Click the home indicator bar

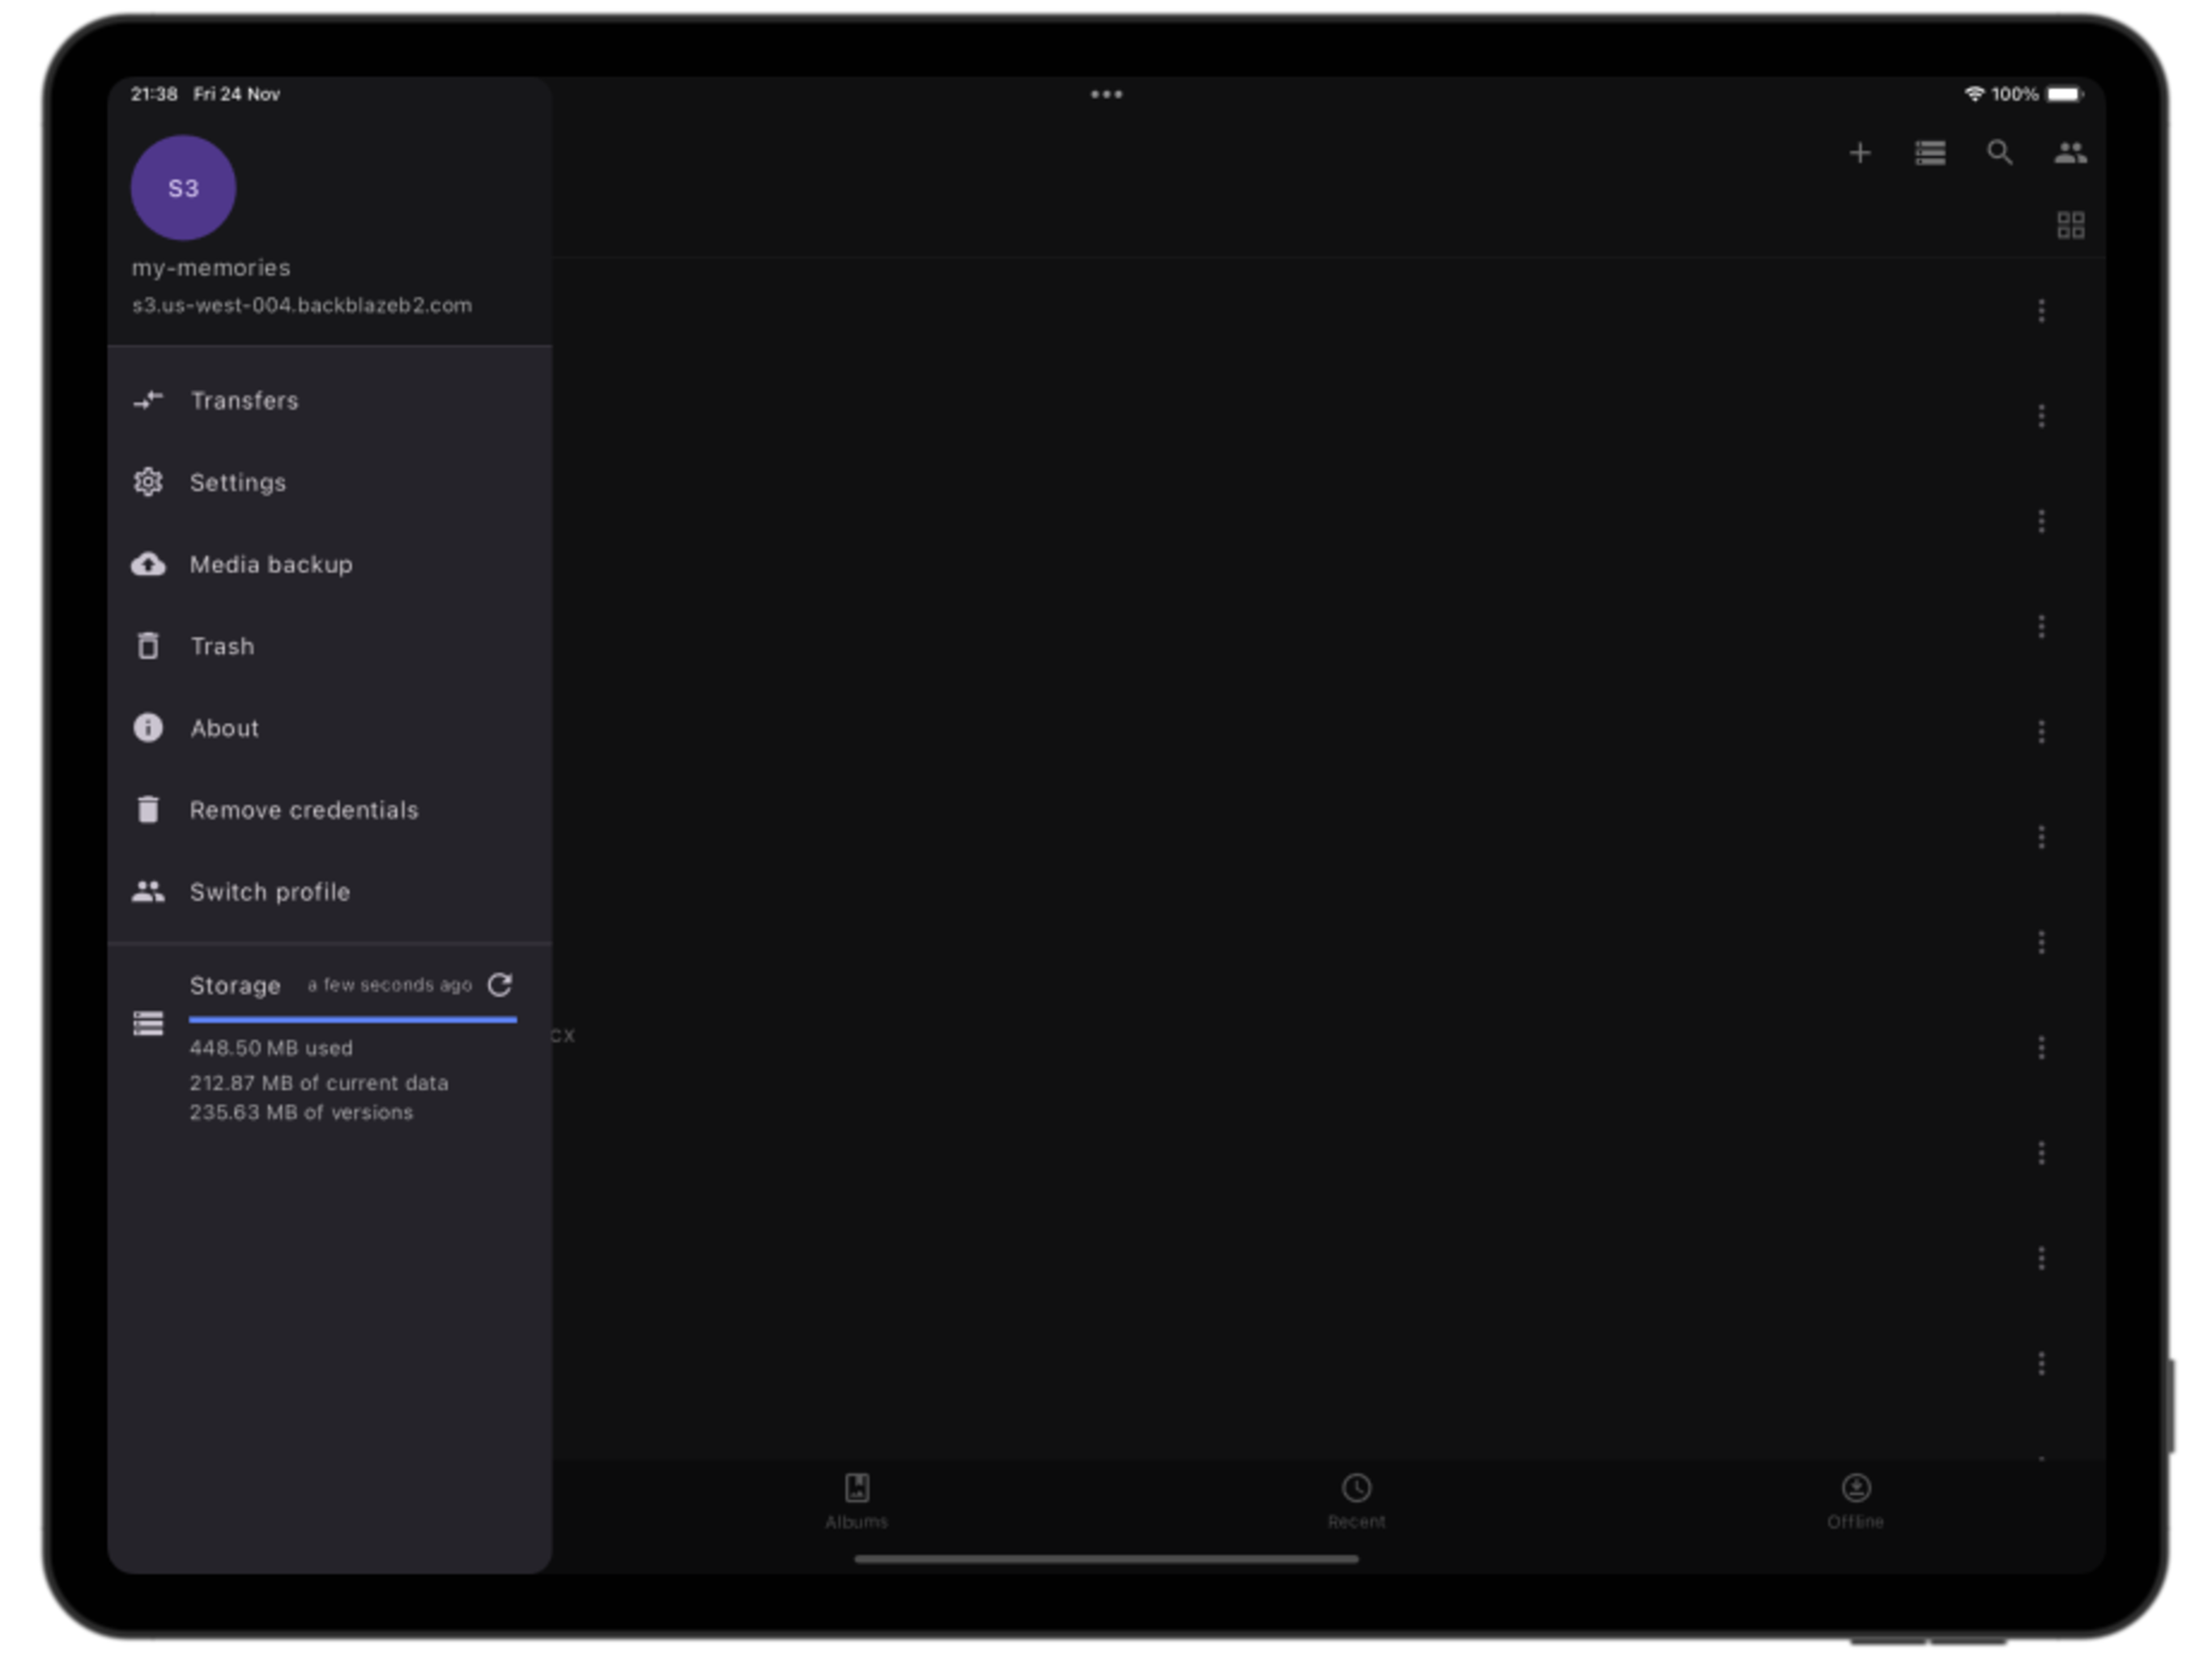pos(1106,1560)
